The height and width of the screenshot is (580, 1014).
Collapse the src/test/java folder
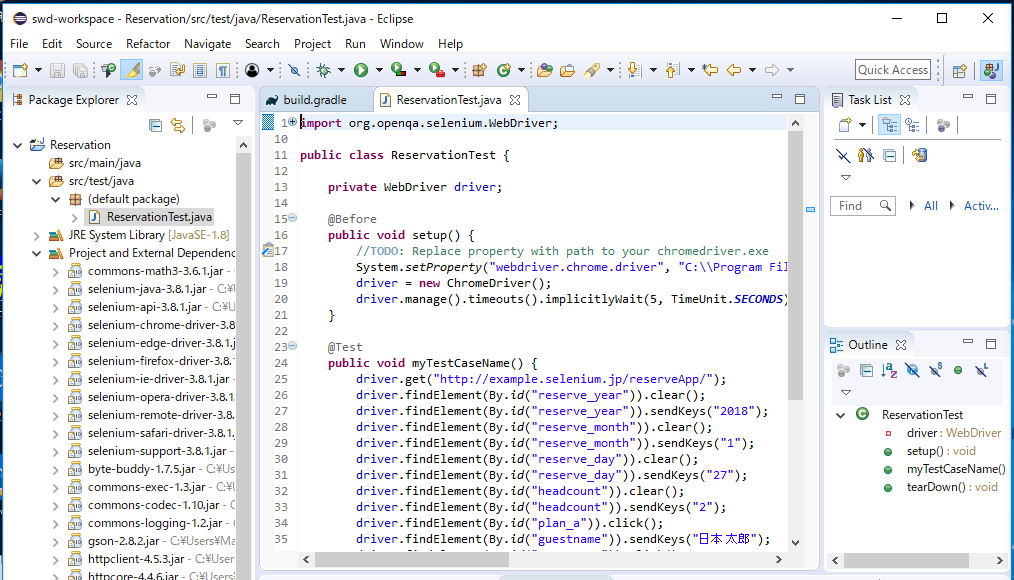coord(37,182)
